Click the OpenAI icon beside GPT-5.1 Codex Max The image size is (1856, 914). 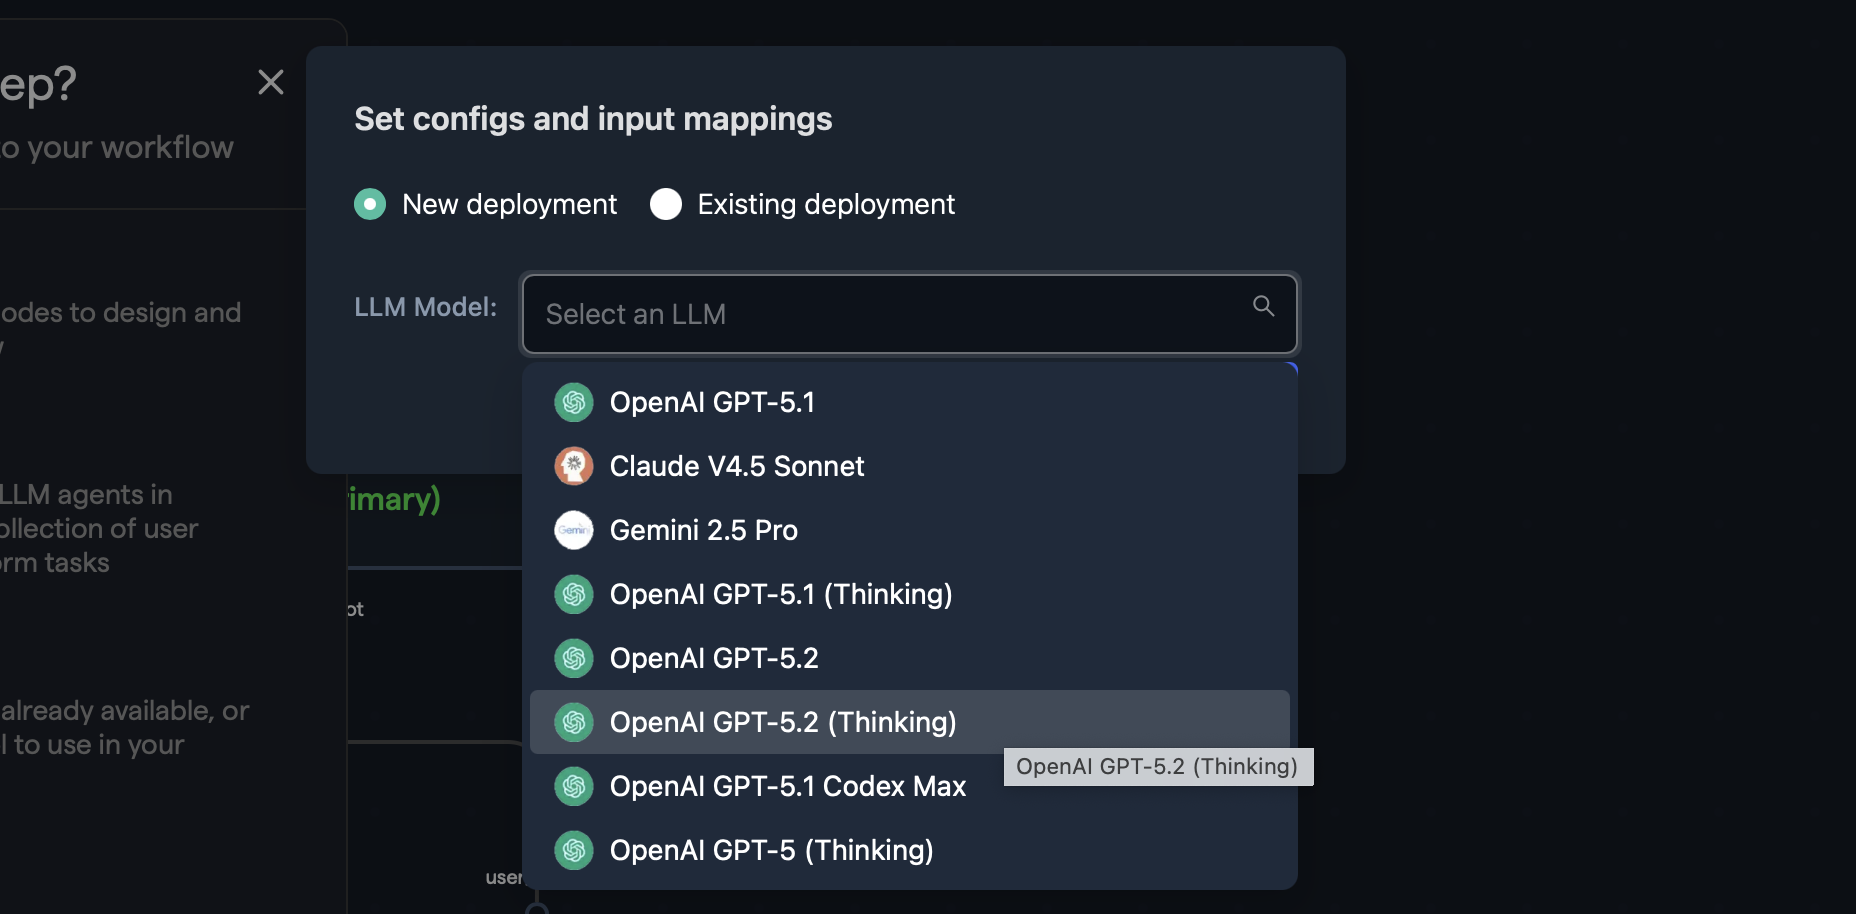tap(574, 786)
